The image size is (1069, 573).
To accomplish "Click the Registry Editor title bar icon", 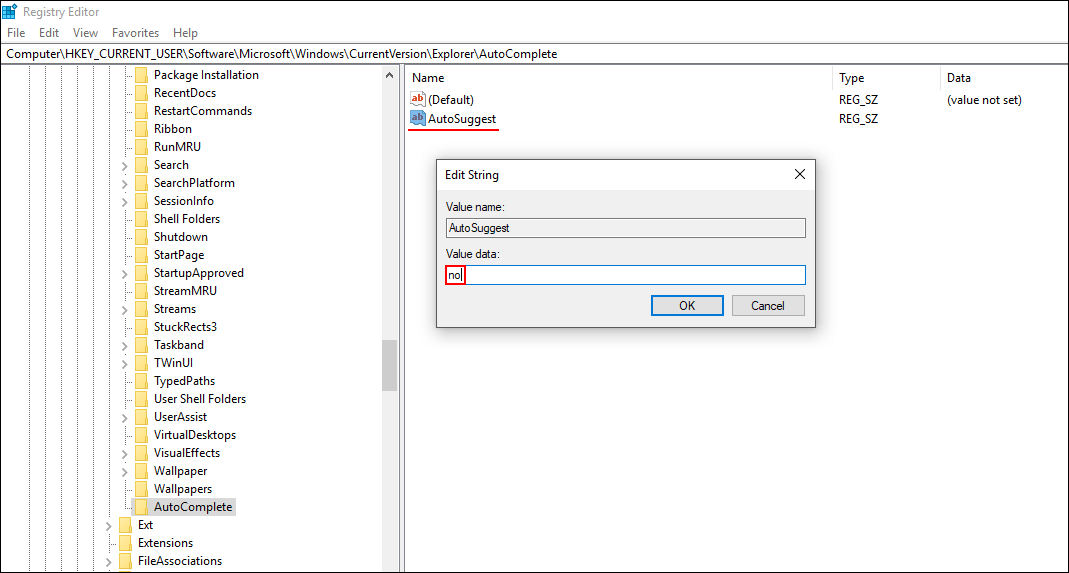I will [x=10, y=12].
